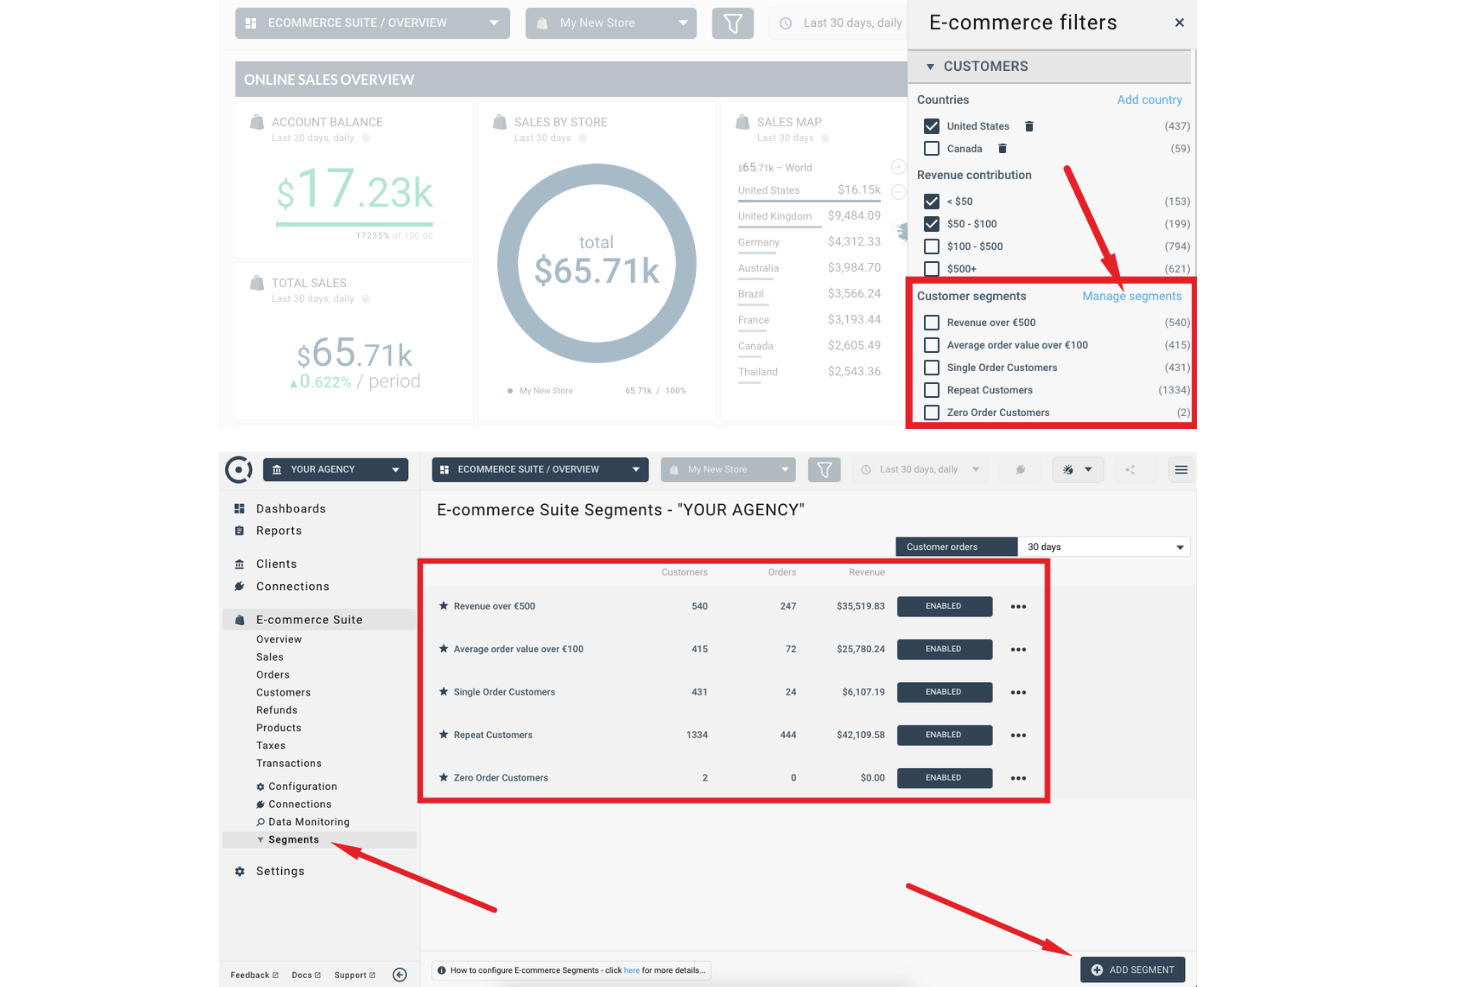The width and height of the screenshot is (1480, 987).
Task: Open the Customers page in E-commerce Suite
Action: click(283, 692)
